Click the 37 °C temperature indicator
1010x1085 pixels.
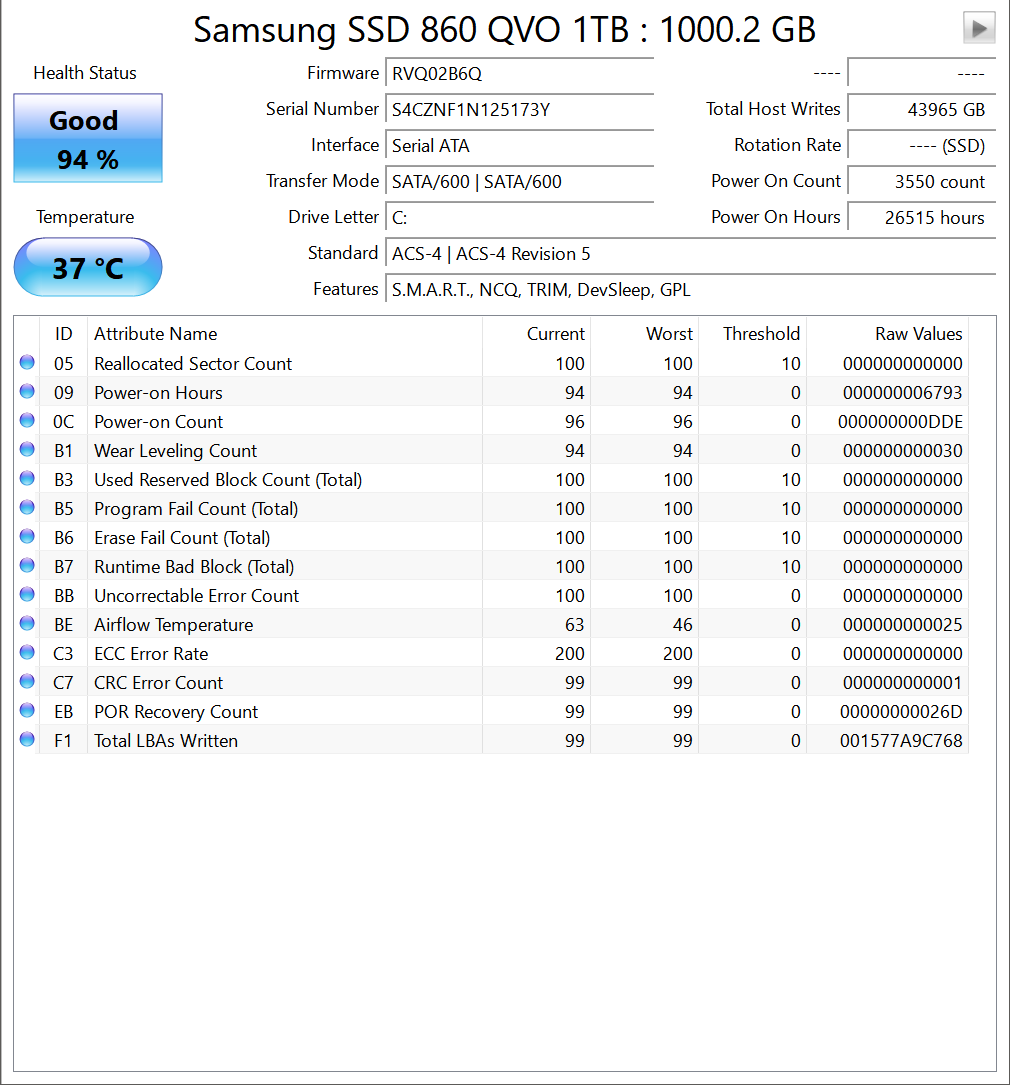pos(88,267)
